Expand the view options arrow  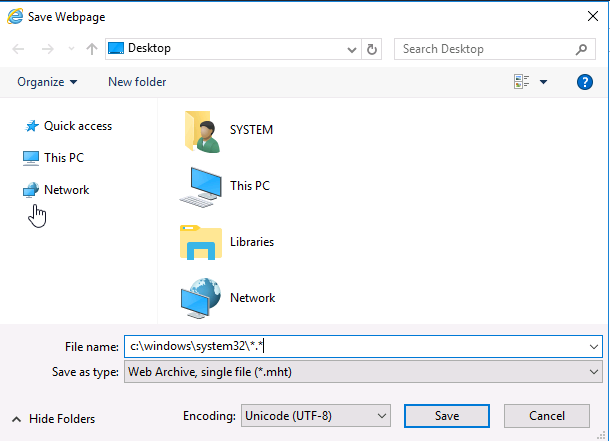pyautogui.click(x=543, y=82)
